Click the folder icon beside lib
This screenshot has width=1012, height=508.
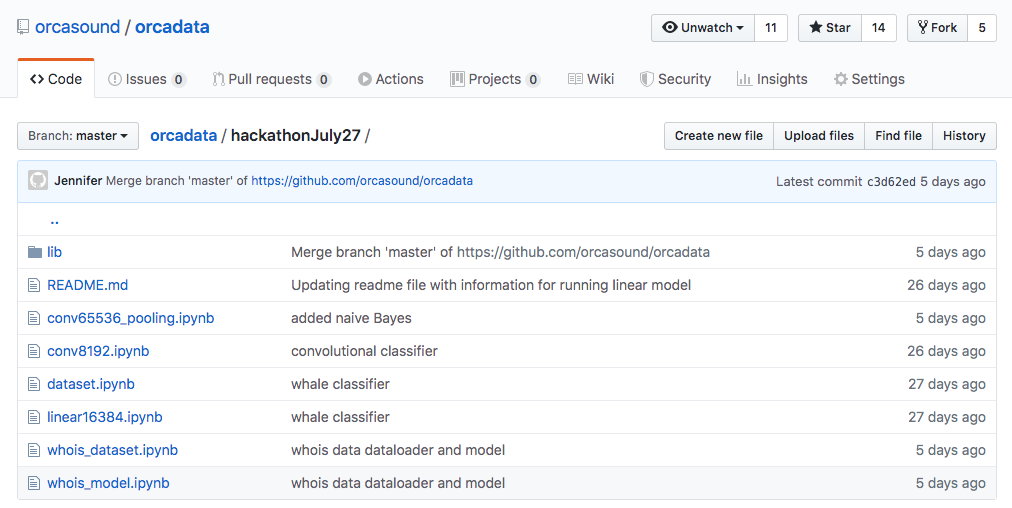coord(35,252)
